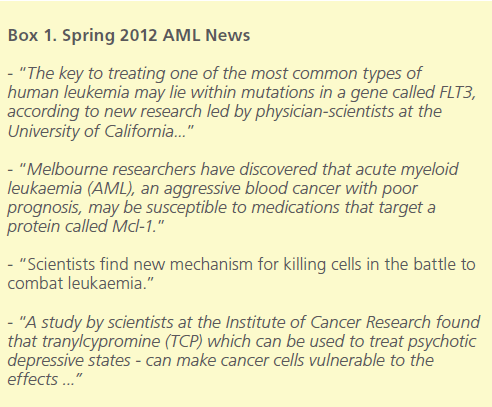This screenshot has height=407, width=492.
Task: Select the word "Melbourne" in the second quote
Action: click(68, 169)
